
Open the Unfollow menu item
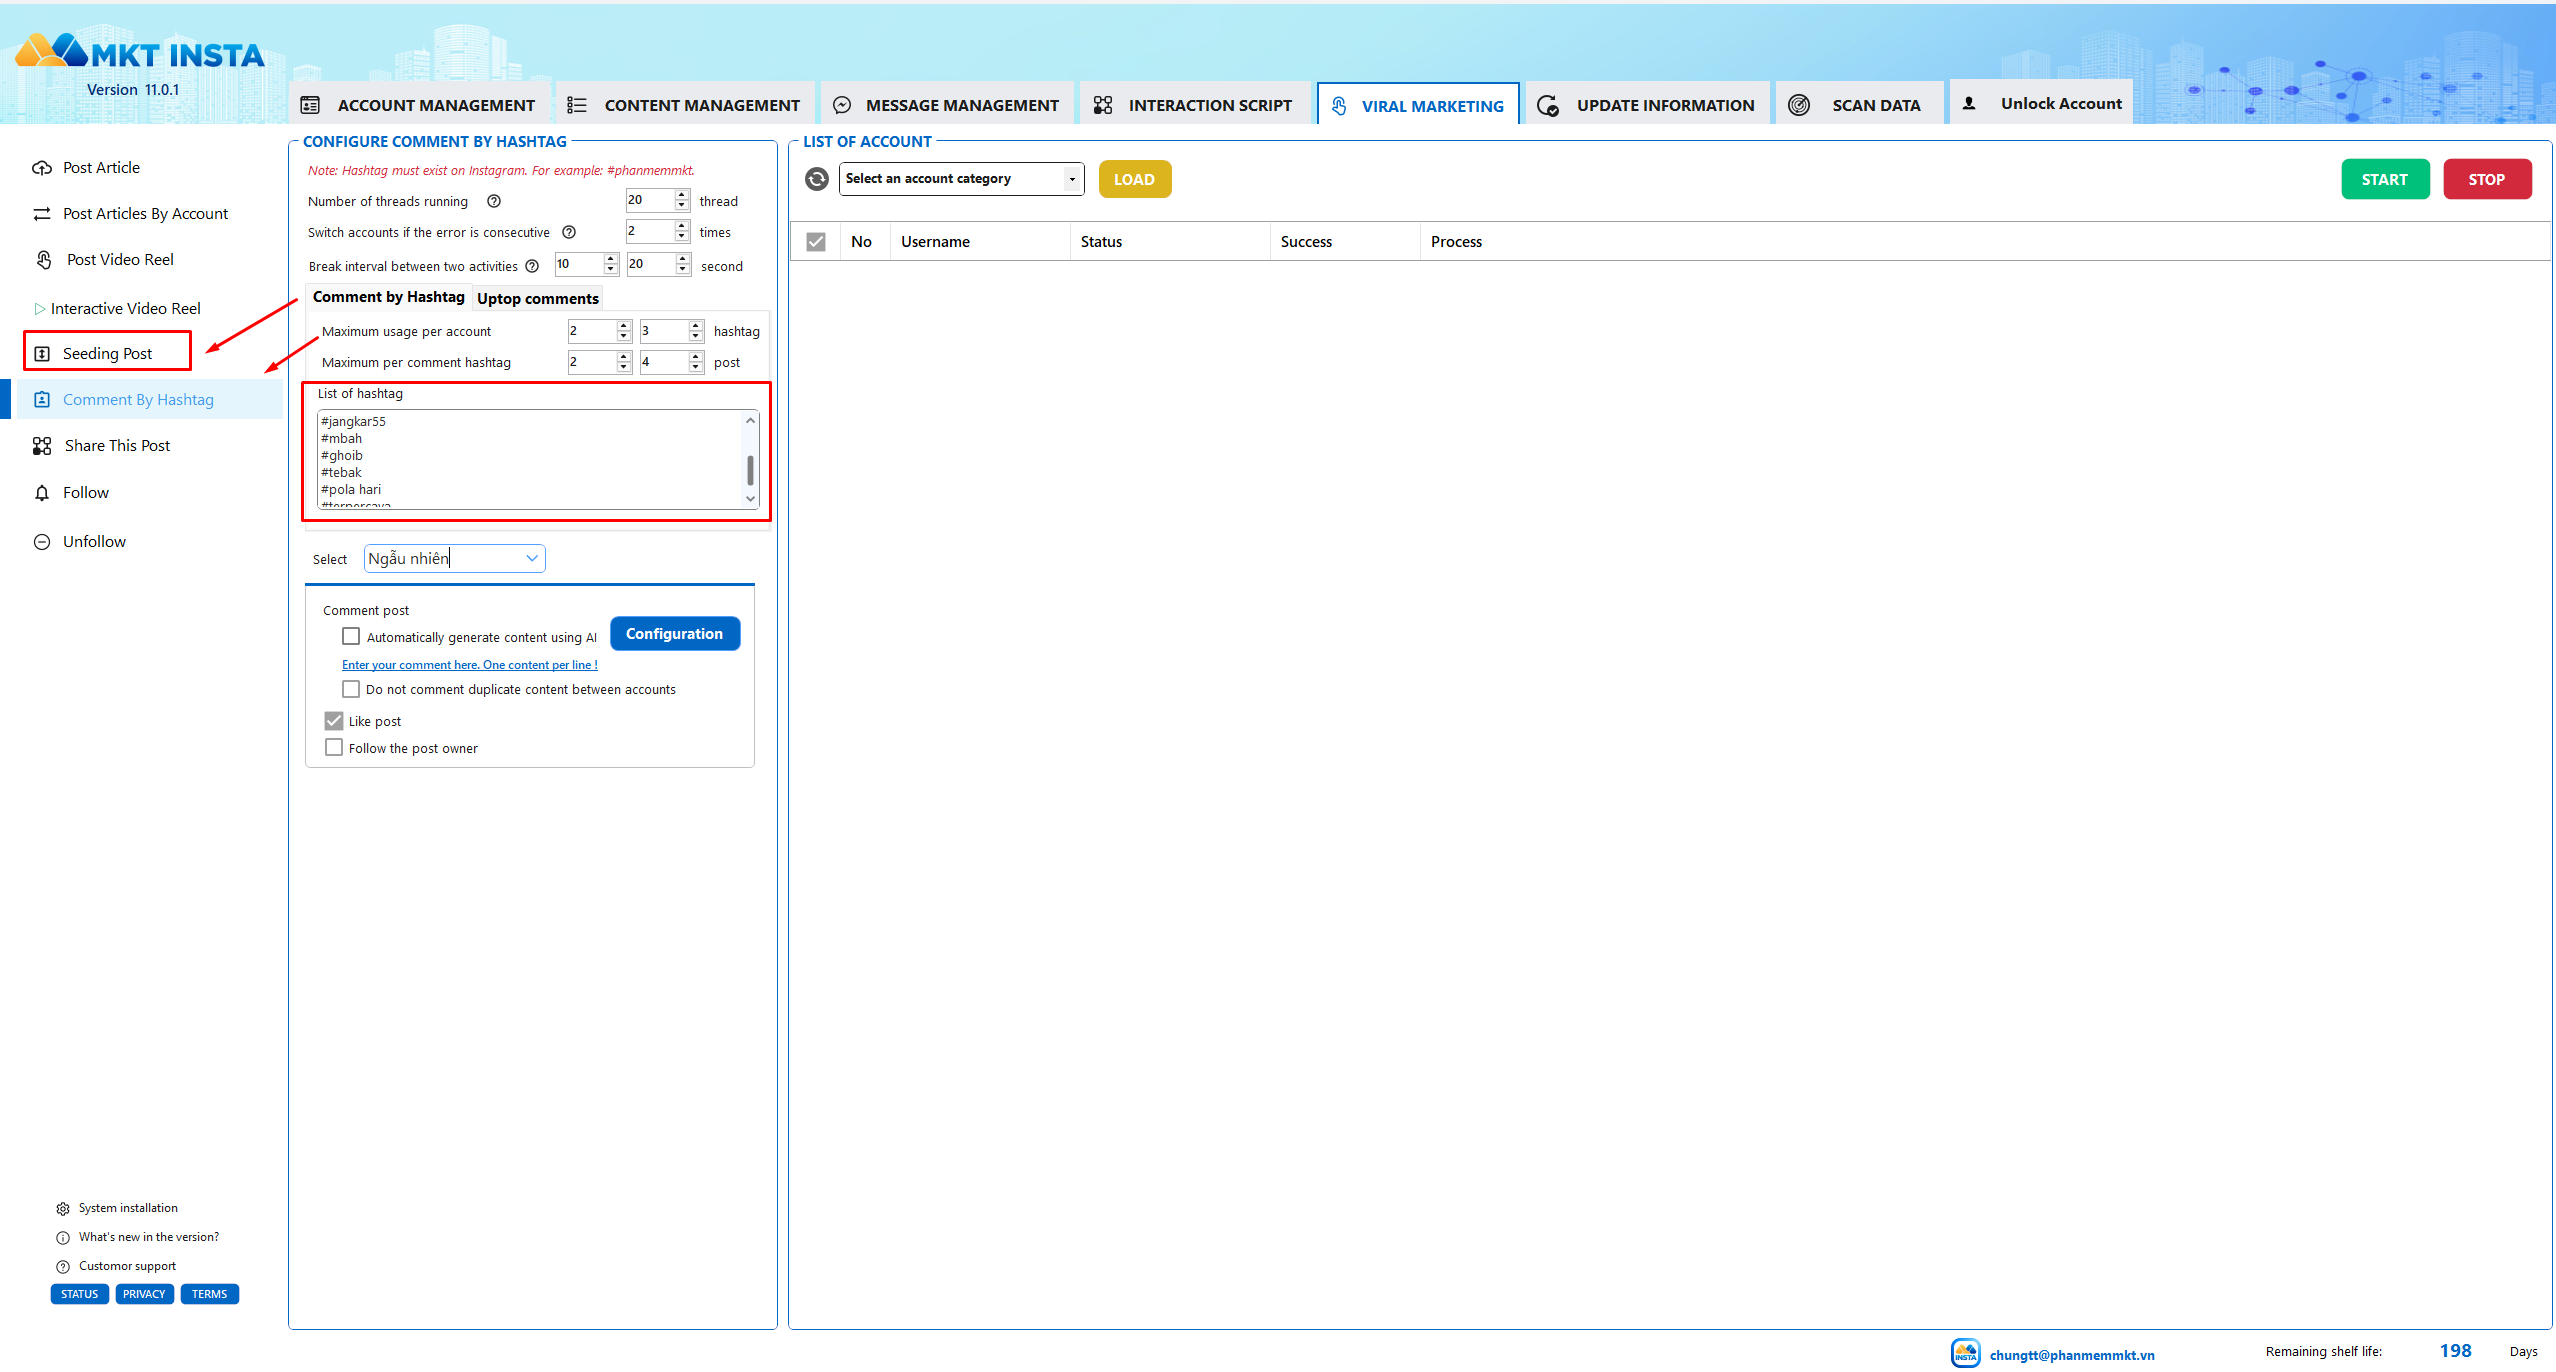point(93,542)
